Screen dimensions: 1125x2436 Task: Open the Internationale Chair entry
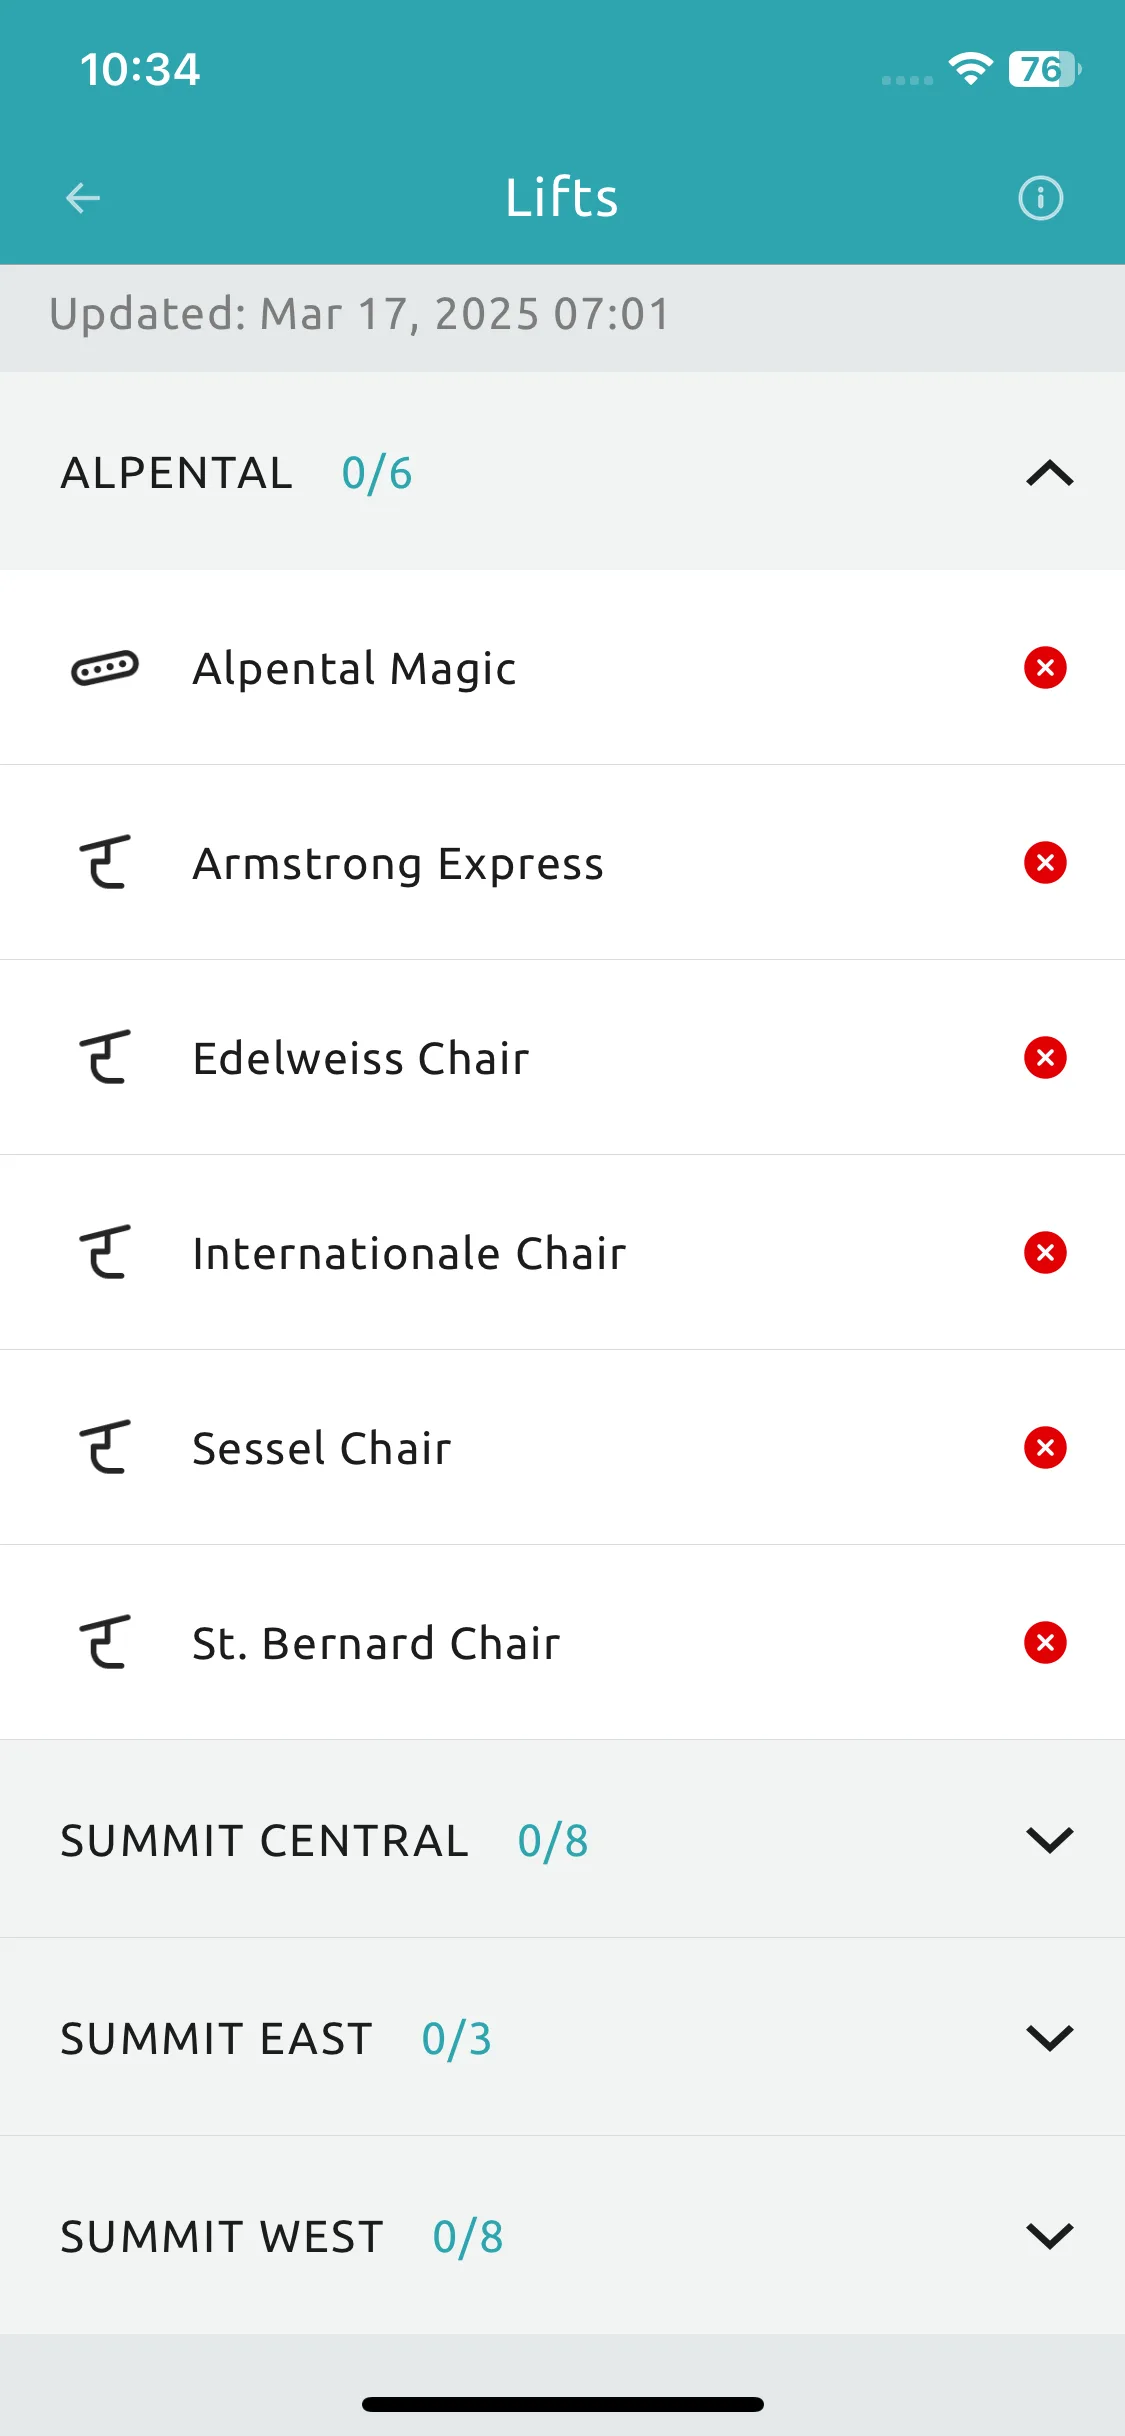point(562,1252)
